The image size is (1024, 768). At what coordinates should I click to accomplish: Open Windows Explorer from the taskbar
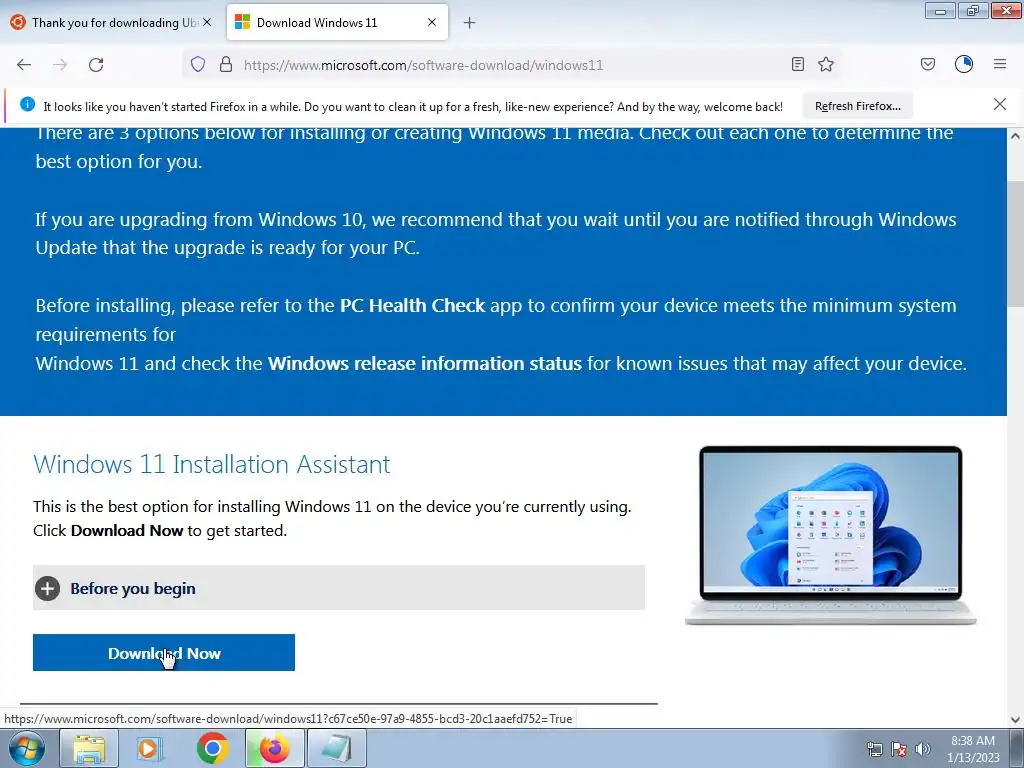pyautogui.click(x=89, y=748)
